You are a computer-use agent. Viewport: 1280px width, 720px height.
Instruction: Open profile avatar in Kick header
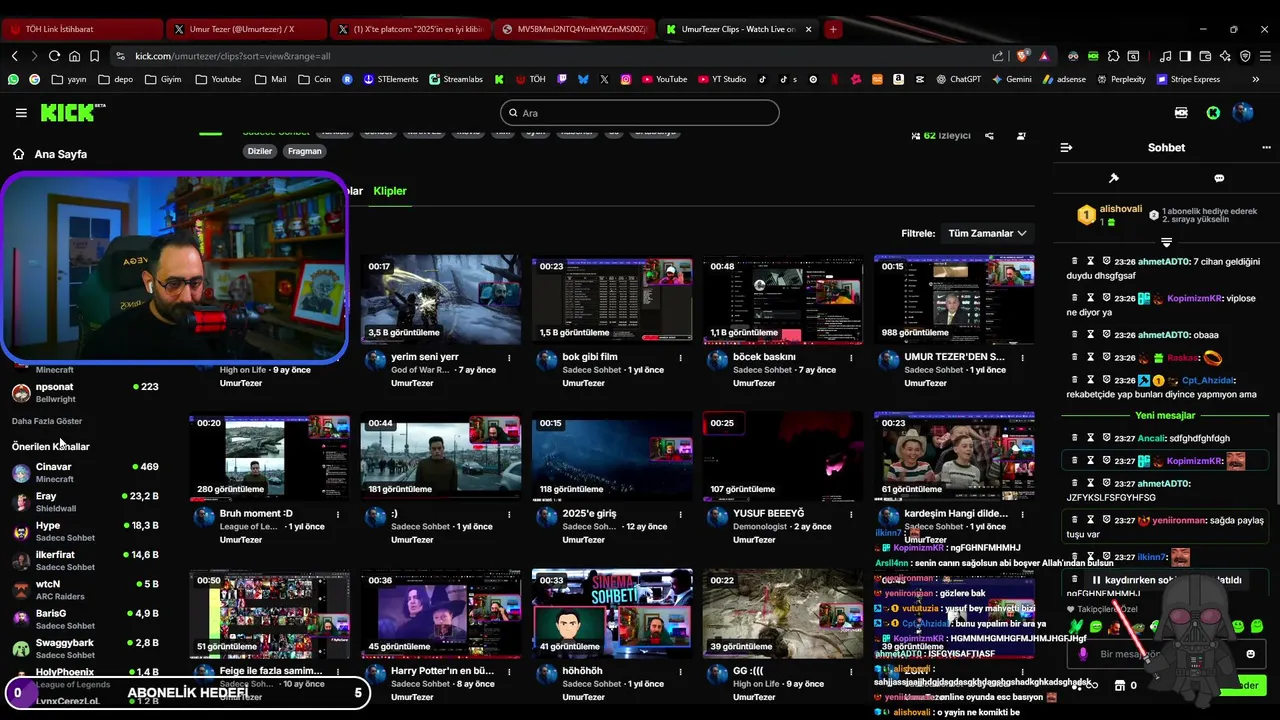(x=1243, y=113)
